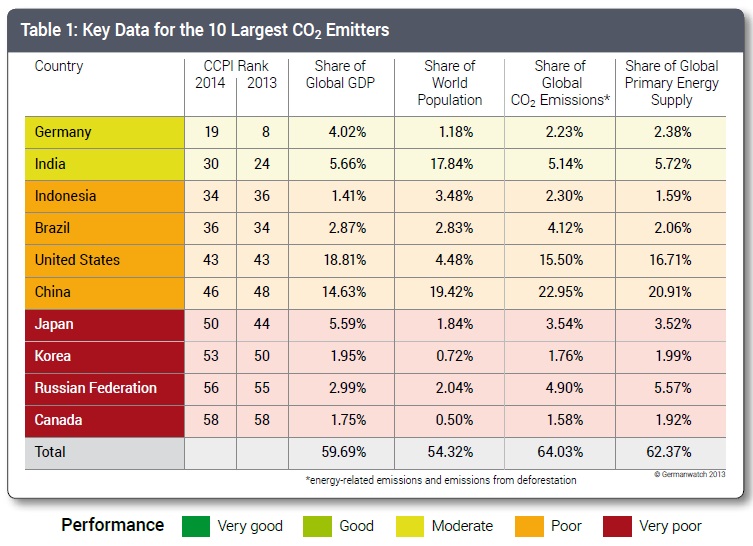Select the Germany row label

click(63, 132)
